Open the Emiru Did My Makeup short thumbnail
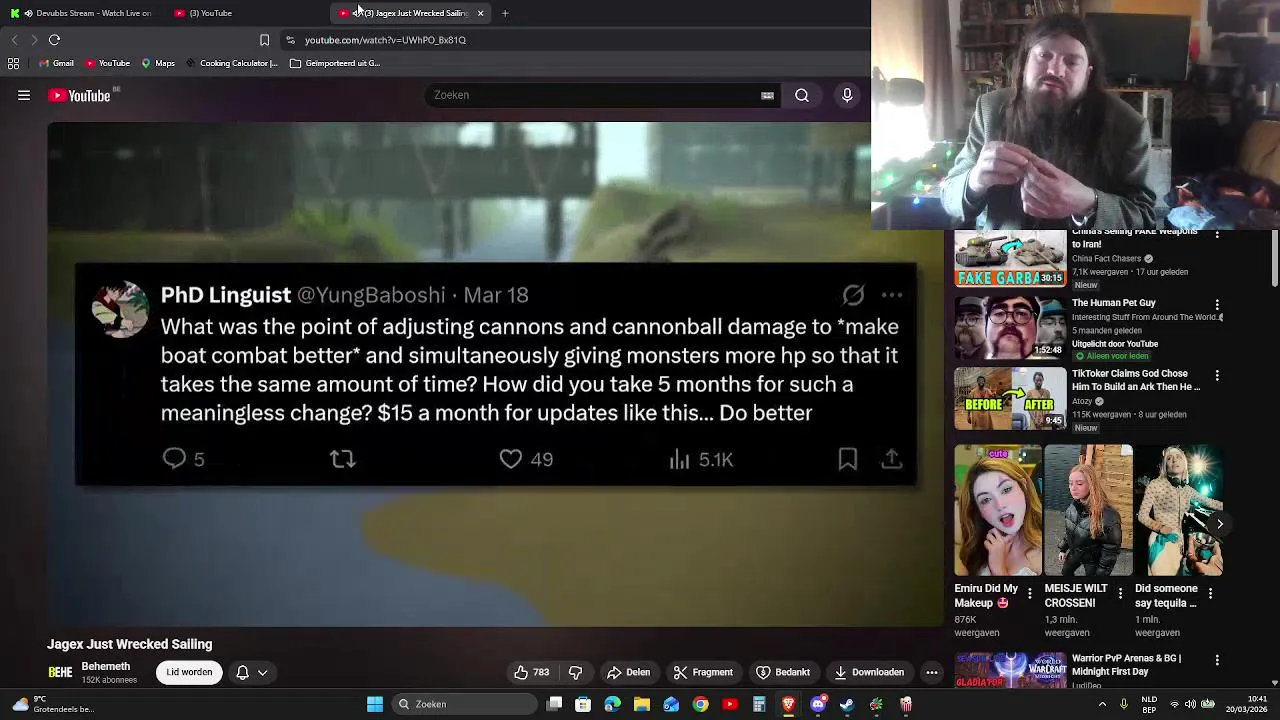Viewport: 1280px width, 720px height. [x=997, y=510]
